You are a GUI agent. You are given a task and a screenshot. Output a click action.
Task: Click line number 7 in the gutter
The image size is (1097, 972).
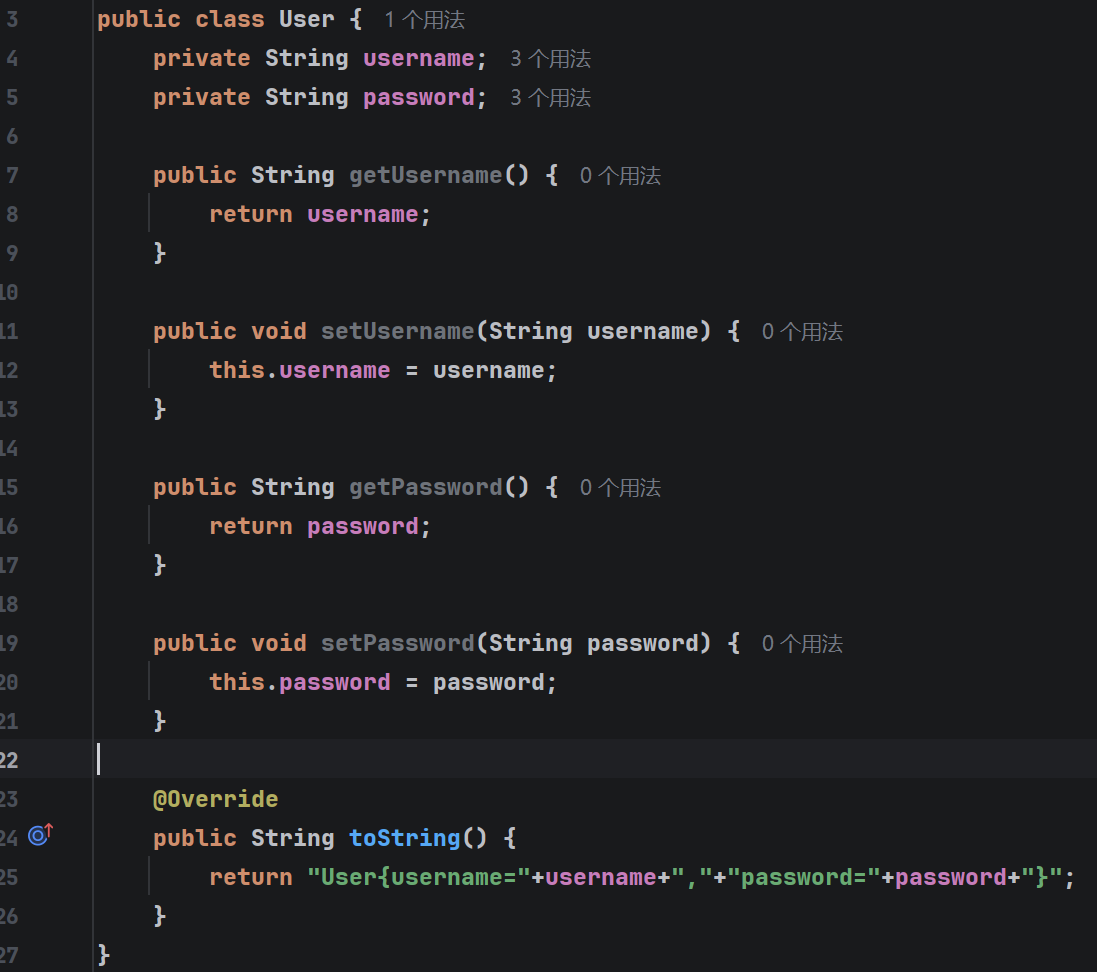tap(12, 175)
